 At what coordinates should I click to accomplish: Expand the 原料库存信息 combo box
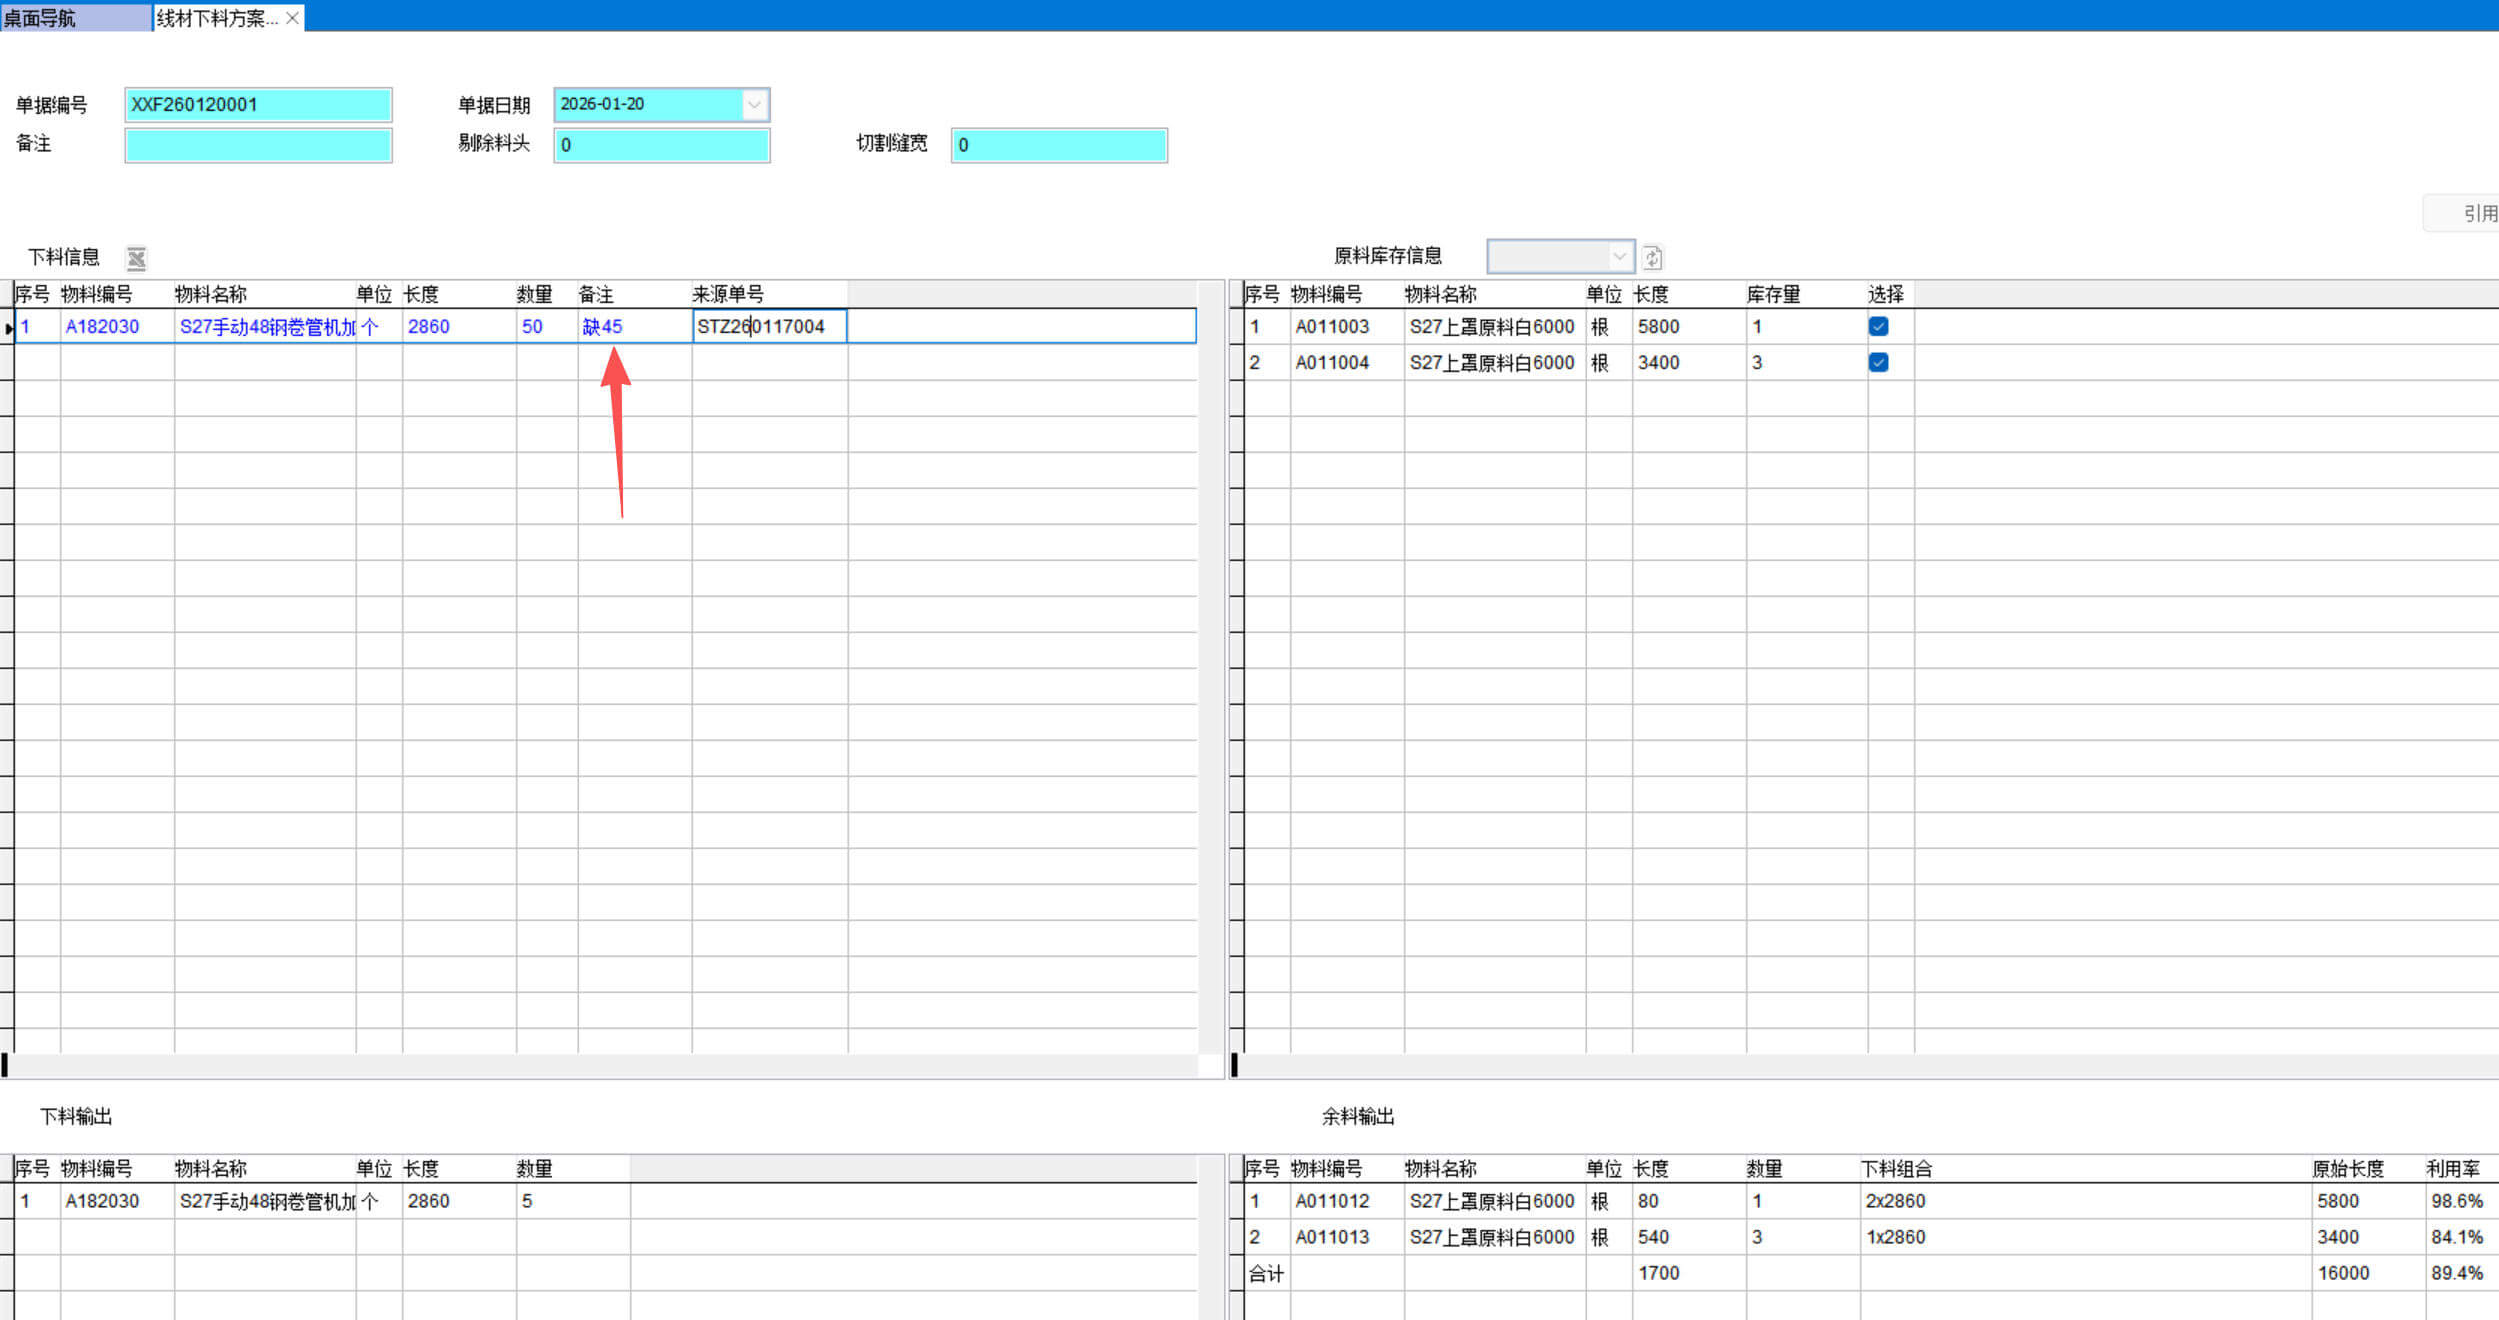point(1618,257)
